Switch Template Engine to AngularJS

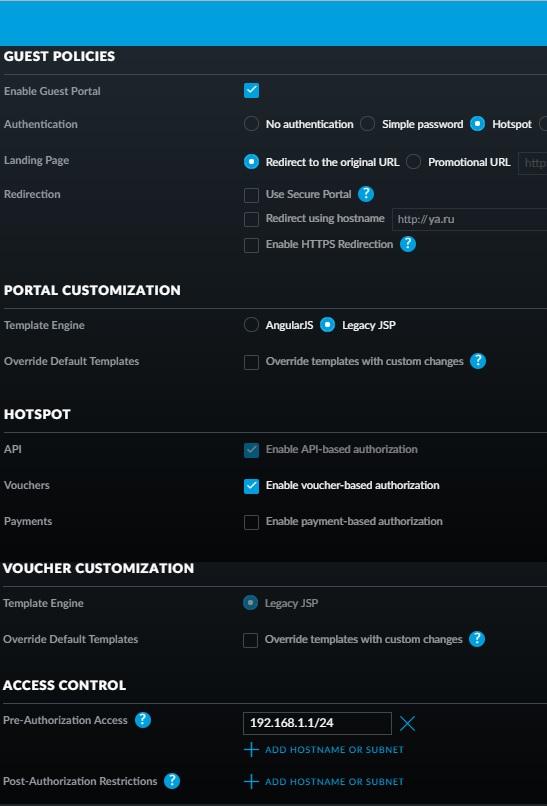tap(251, 325)
